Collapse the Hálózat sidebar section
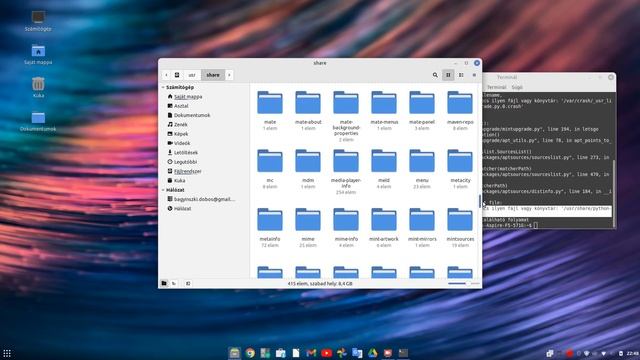Image resolution: width=640 pixels, height=360 pixels. [x=163, y=190]
